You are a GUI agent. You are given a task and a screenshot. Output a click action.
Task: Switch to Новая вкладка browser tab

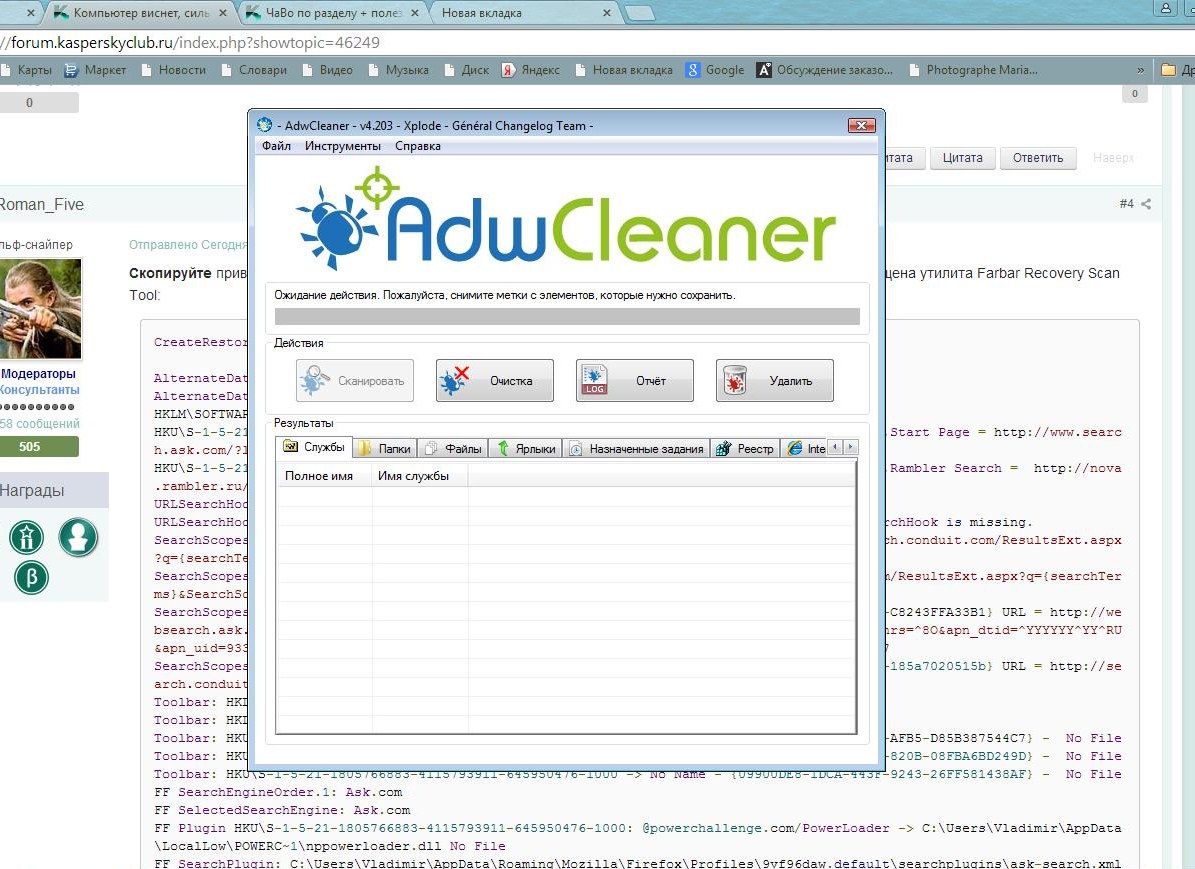[526, 13]
